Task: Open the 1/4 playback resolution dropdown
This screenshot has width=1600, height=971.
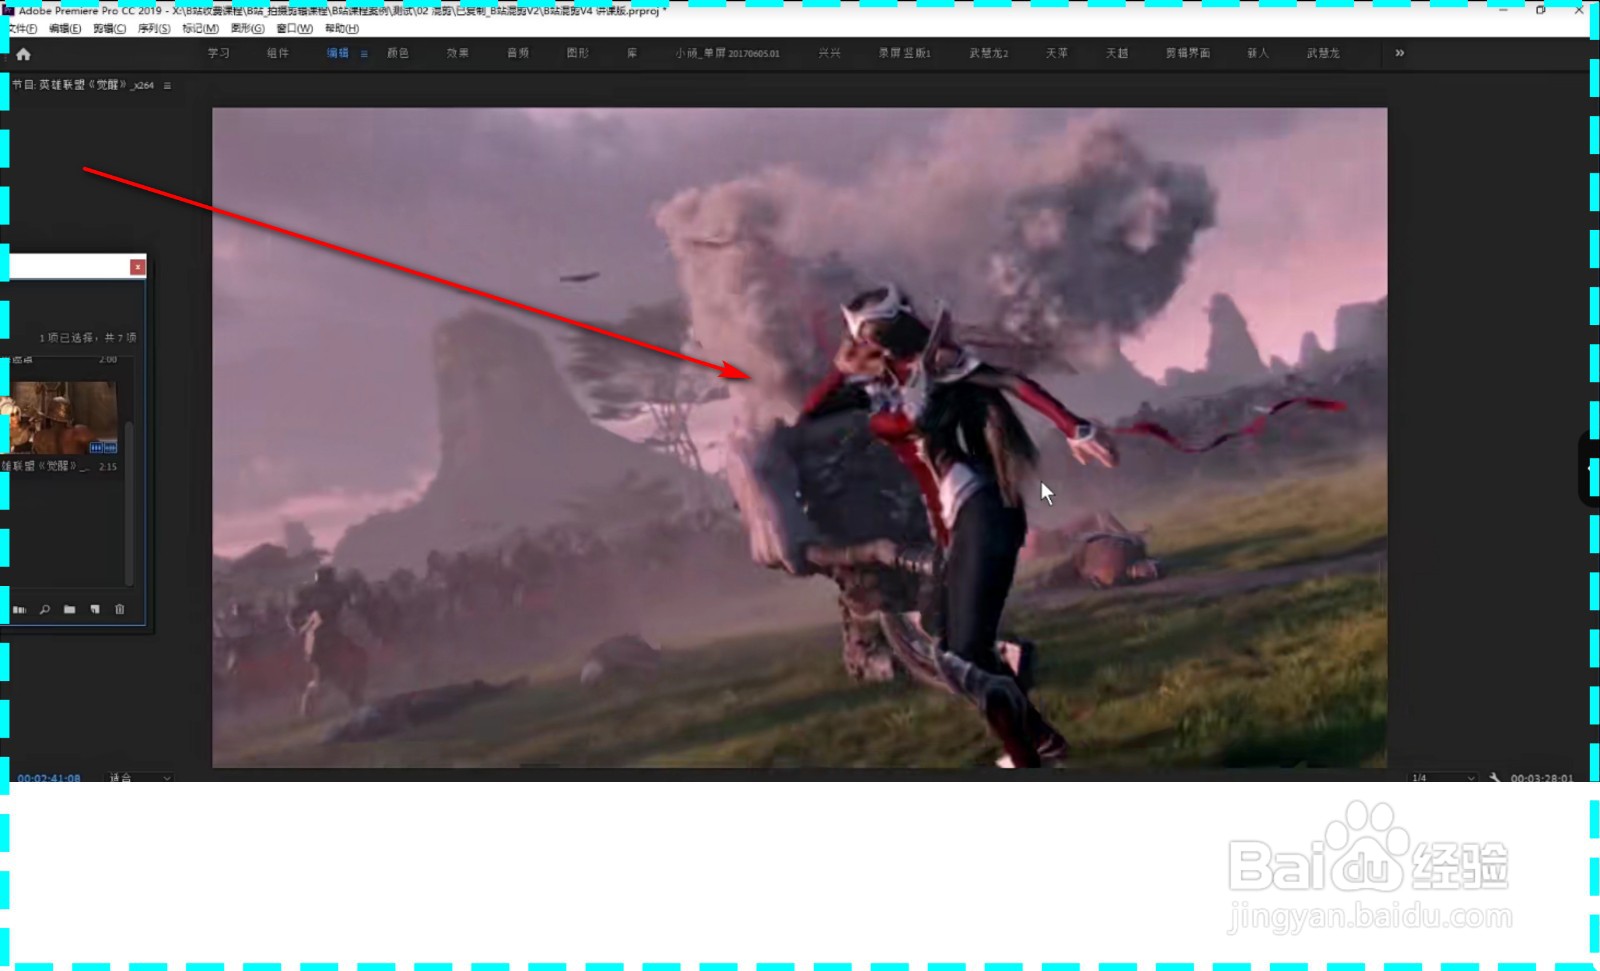Action: (x=1442, y=777)
